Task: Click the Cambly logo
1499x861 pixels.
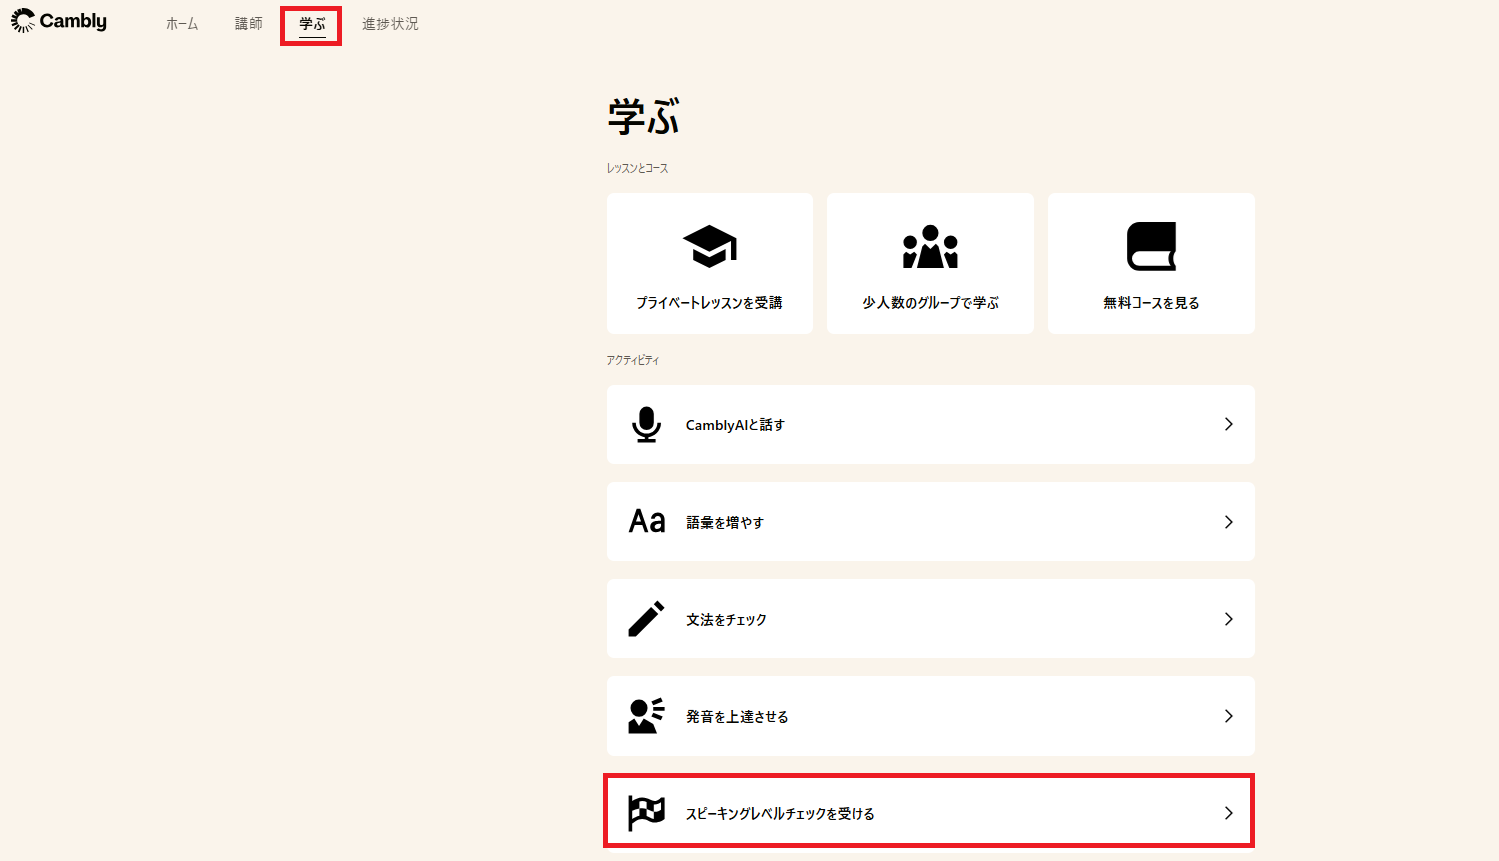Action: (59, 21)
